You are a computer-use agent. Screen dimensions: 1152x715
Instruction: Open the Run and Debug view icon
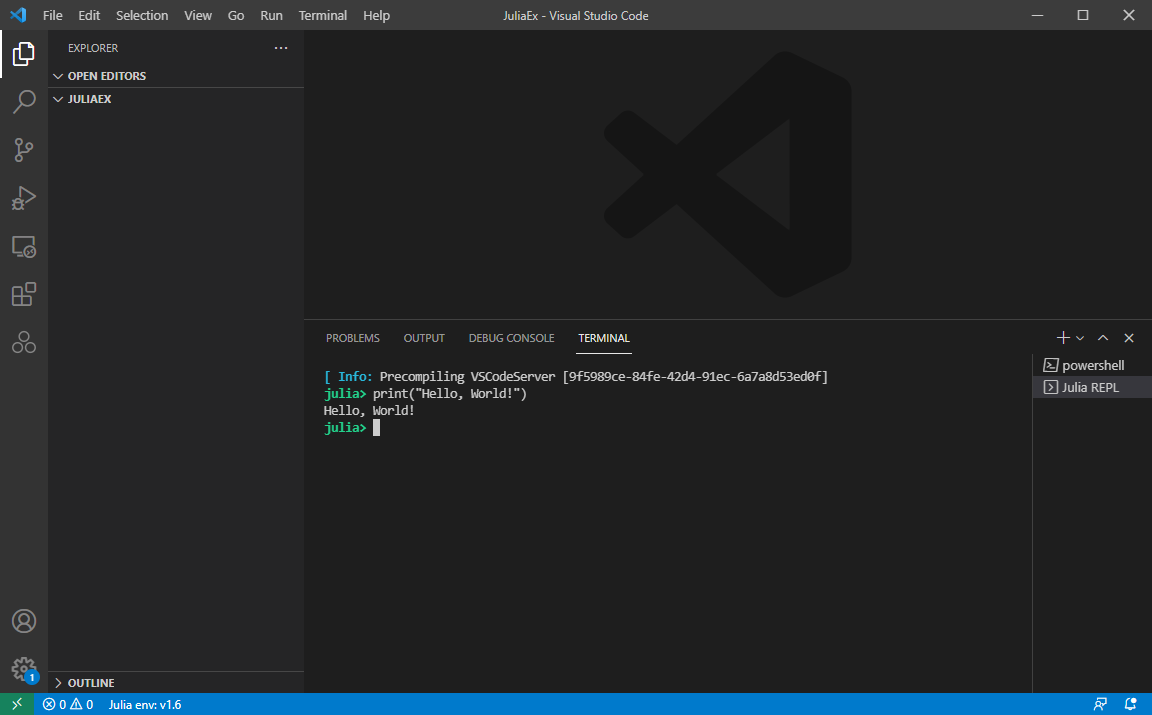(x=24, y=198)
